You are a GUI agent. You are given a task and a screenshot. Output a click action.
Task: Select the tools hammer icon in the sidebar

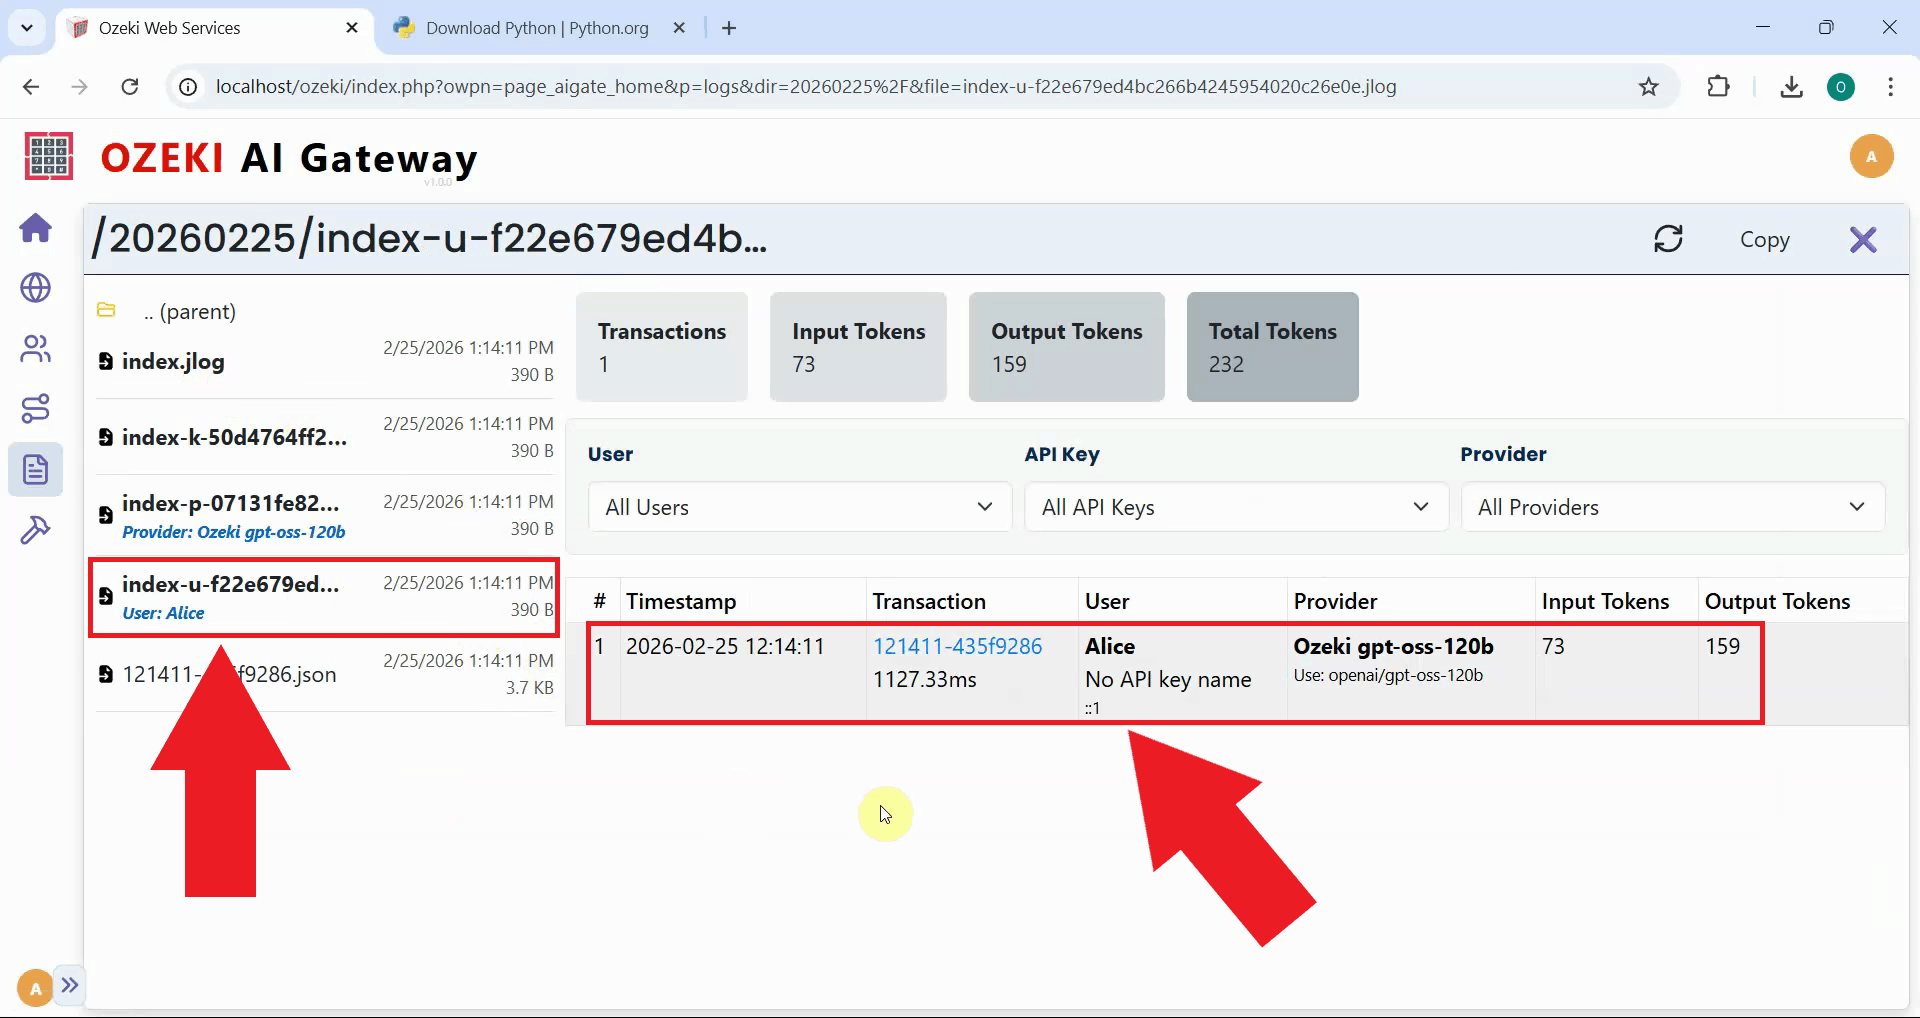coord(35,529)
